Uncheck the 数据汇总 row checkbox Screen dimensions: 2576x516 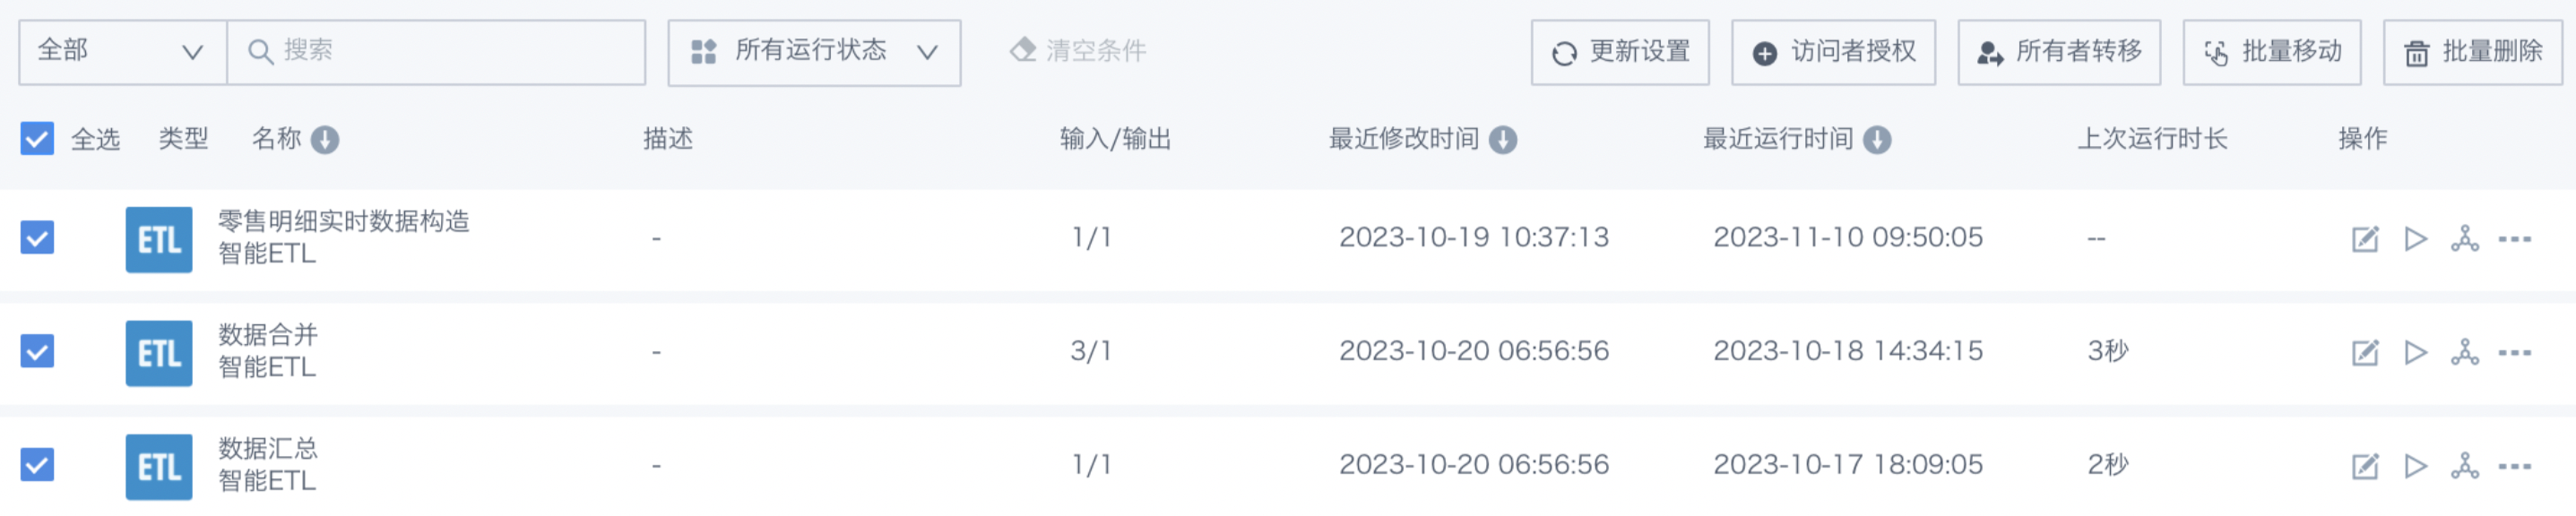(x=37, y=465)
